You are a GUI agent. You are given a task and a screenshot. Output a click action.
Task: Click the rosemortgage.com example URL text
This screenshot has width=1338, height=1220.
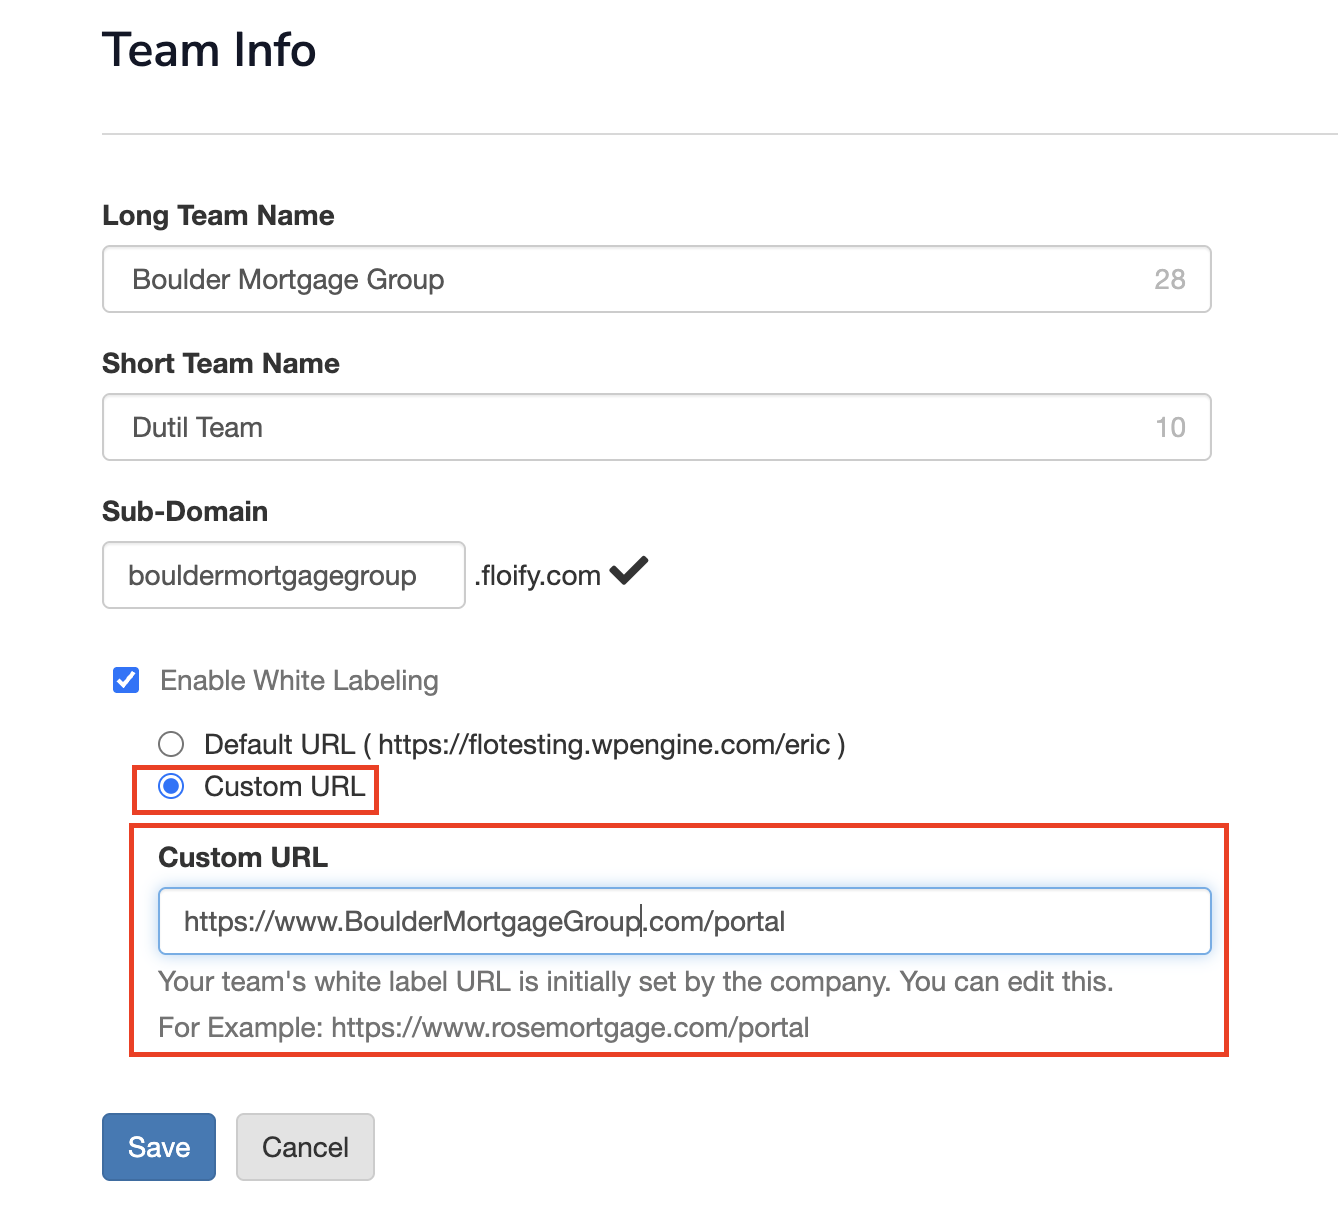pos(570,1028)
